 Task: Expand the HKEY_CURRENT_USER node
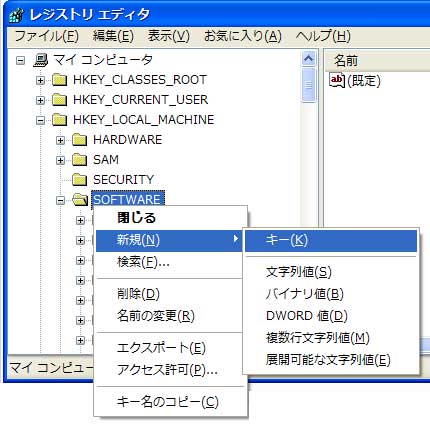click(40, 100)
